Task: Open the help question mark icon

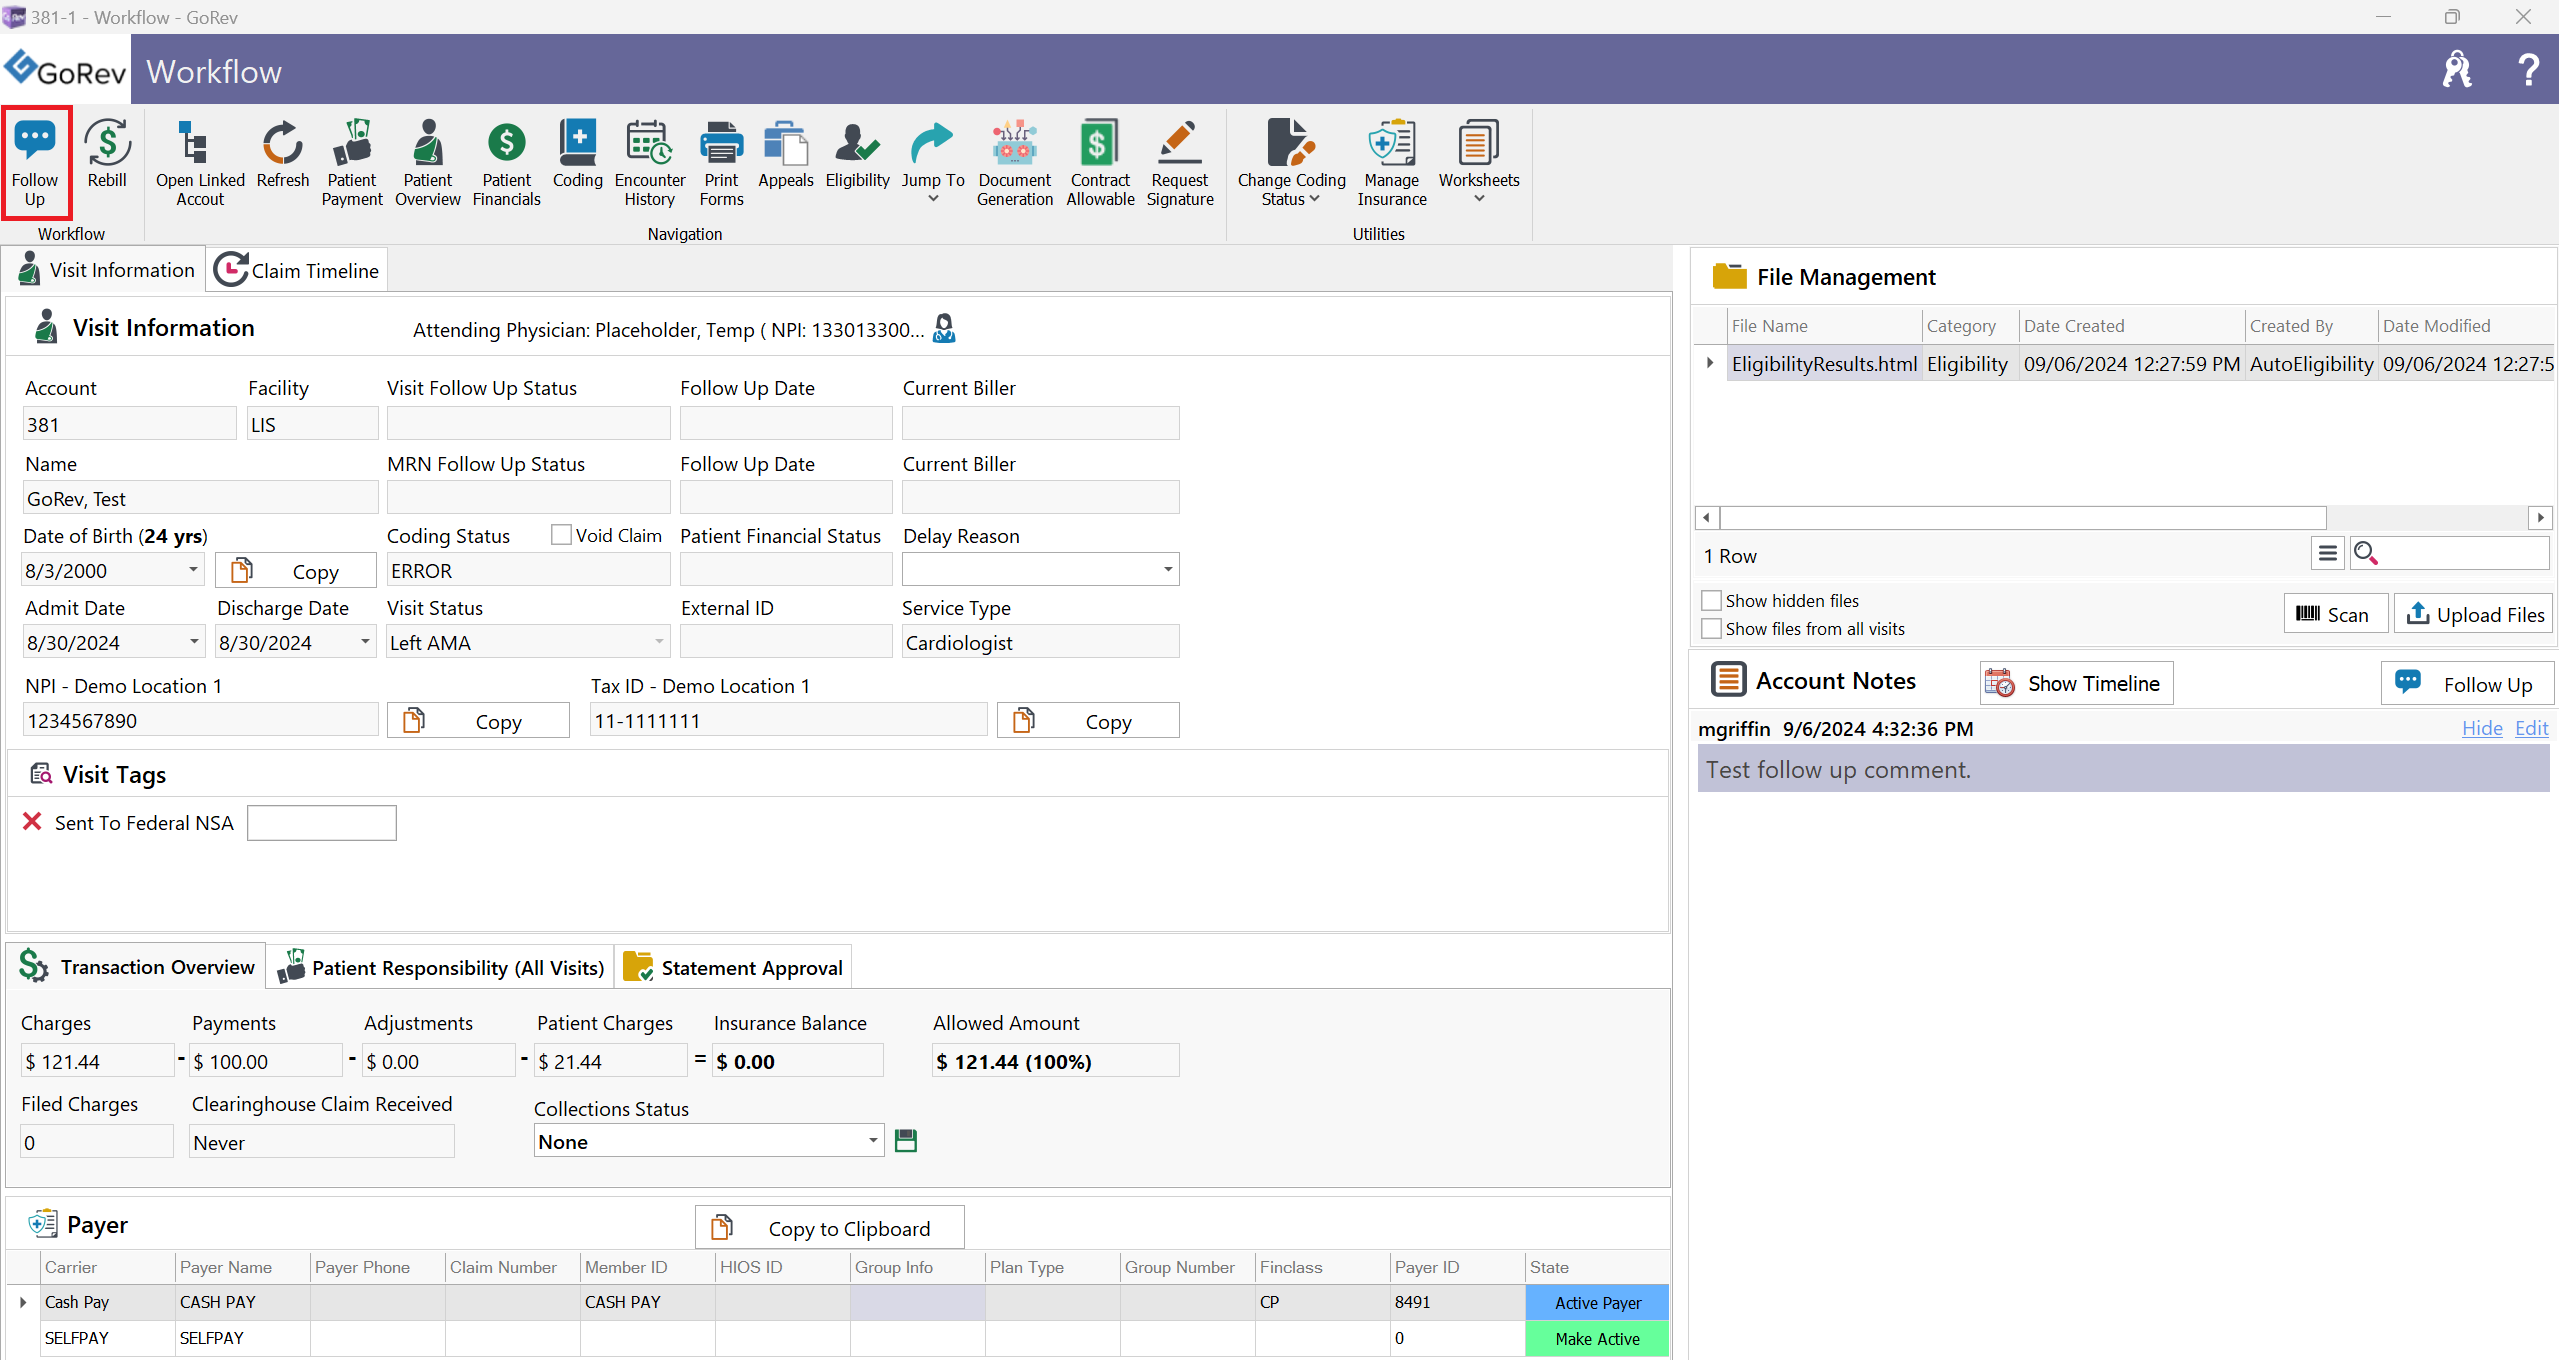Action: click(2528, 70)
